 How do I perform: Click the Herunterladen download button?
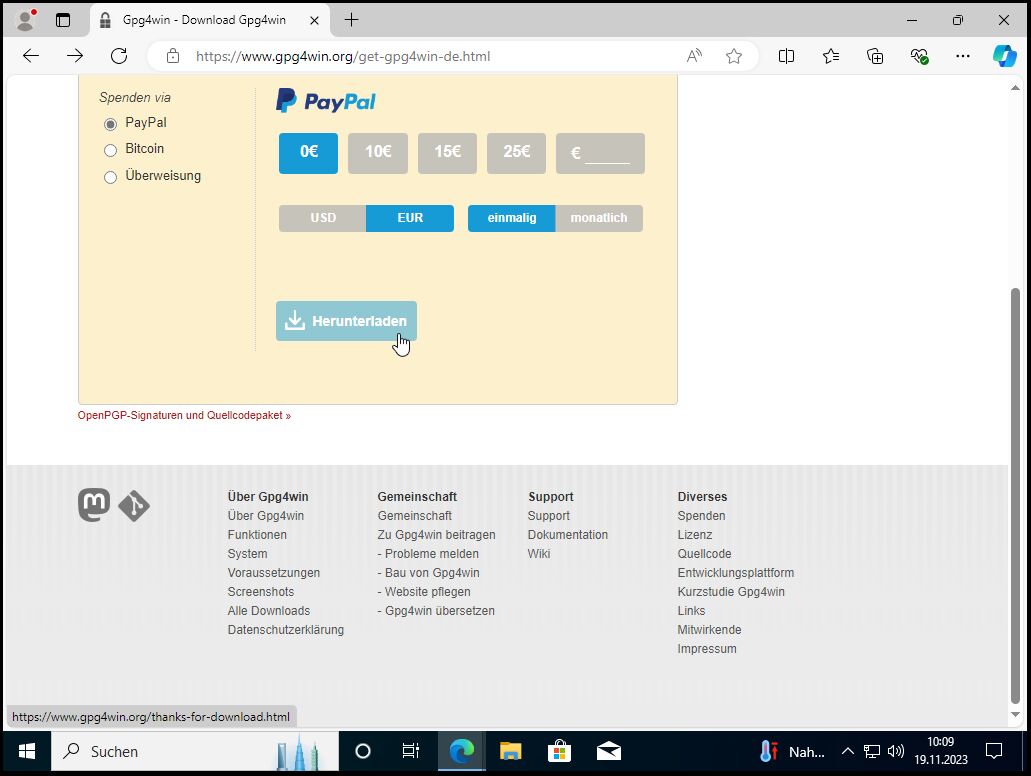tap(346, 321)
